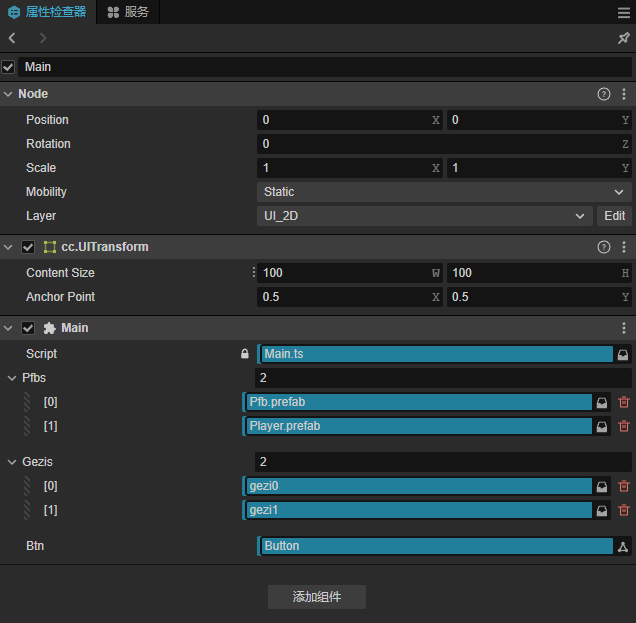The height and width of the screenshot is (623, 636).
Task: Click the Button node picker icon
Action: (622, 546)
